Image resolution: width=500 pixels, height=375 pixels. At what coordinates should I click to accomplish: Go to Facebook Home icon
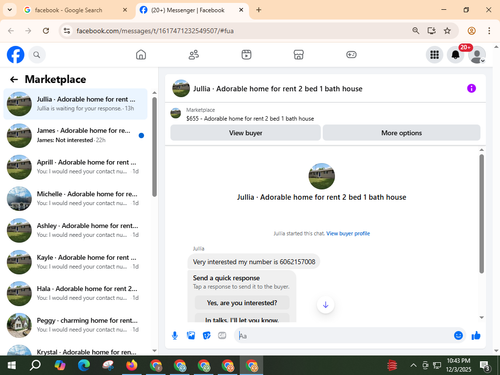(141, 55)
